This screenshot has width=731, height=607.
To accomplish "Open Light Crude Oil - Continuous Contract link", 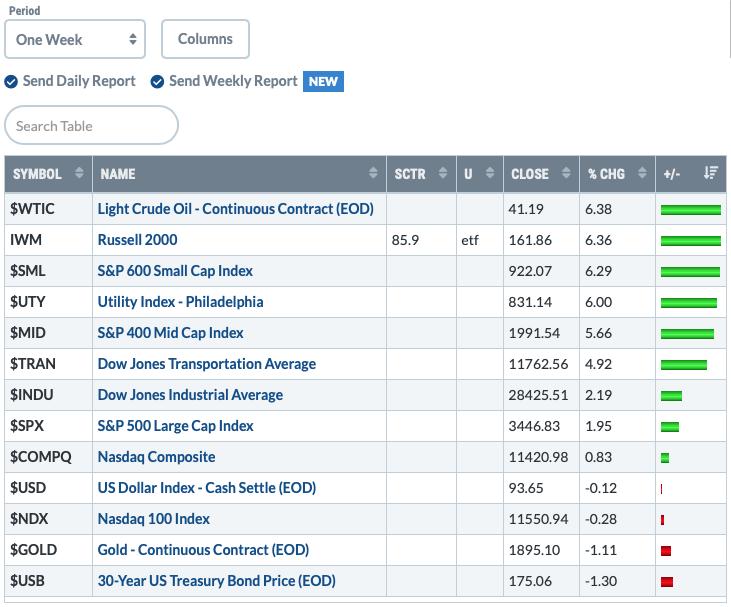I will tap(235, 209).
